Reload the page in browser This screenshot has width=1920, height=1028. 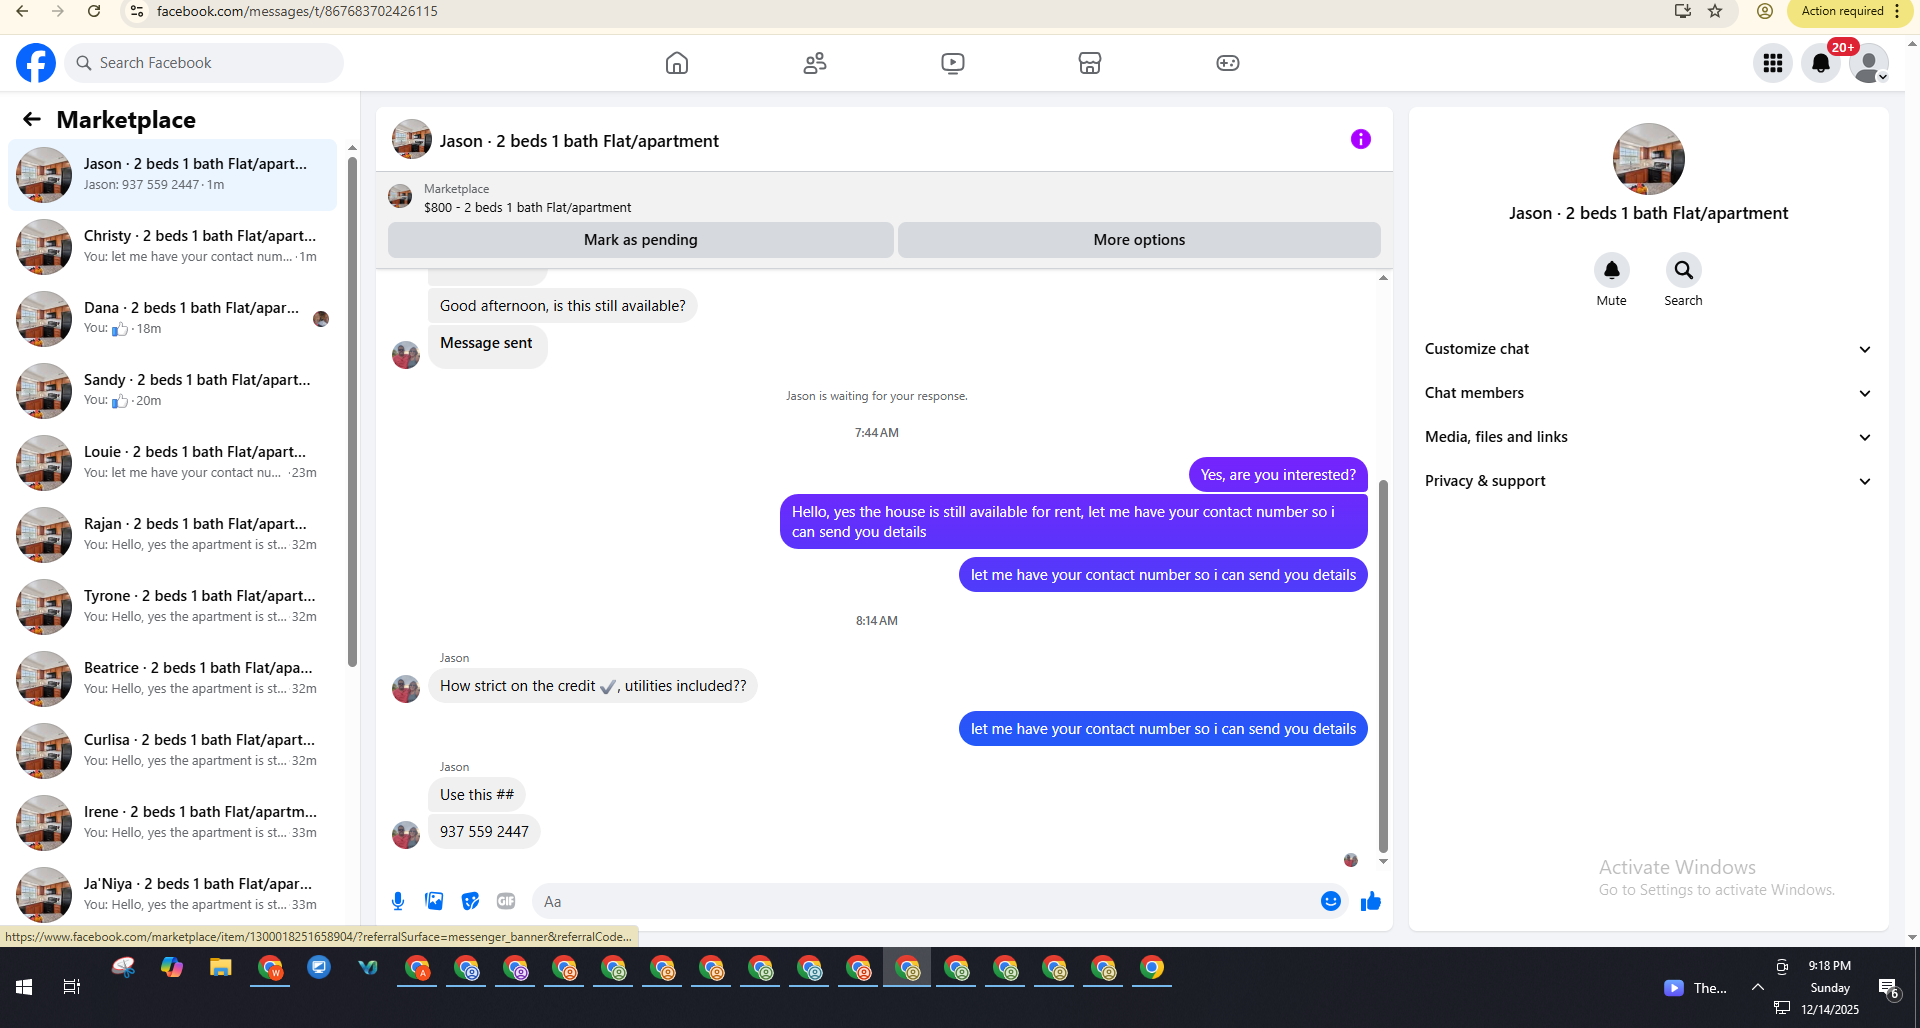point(94,11)
